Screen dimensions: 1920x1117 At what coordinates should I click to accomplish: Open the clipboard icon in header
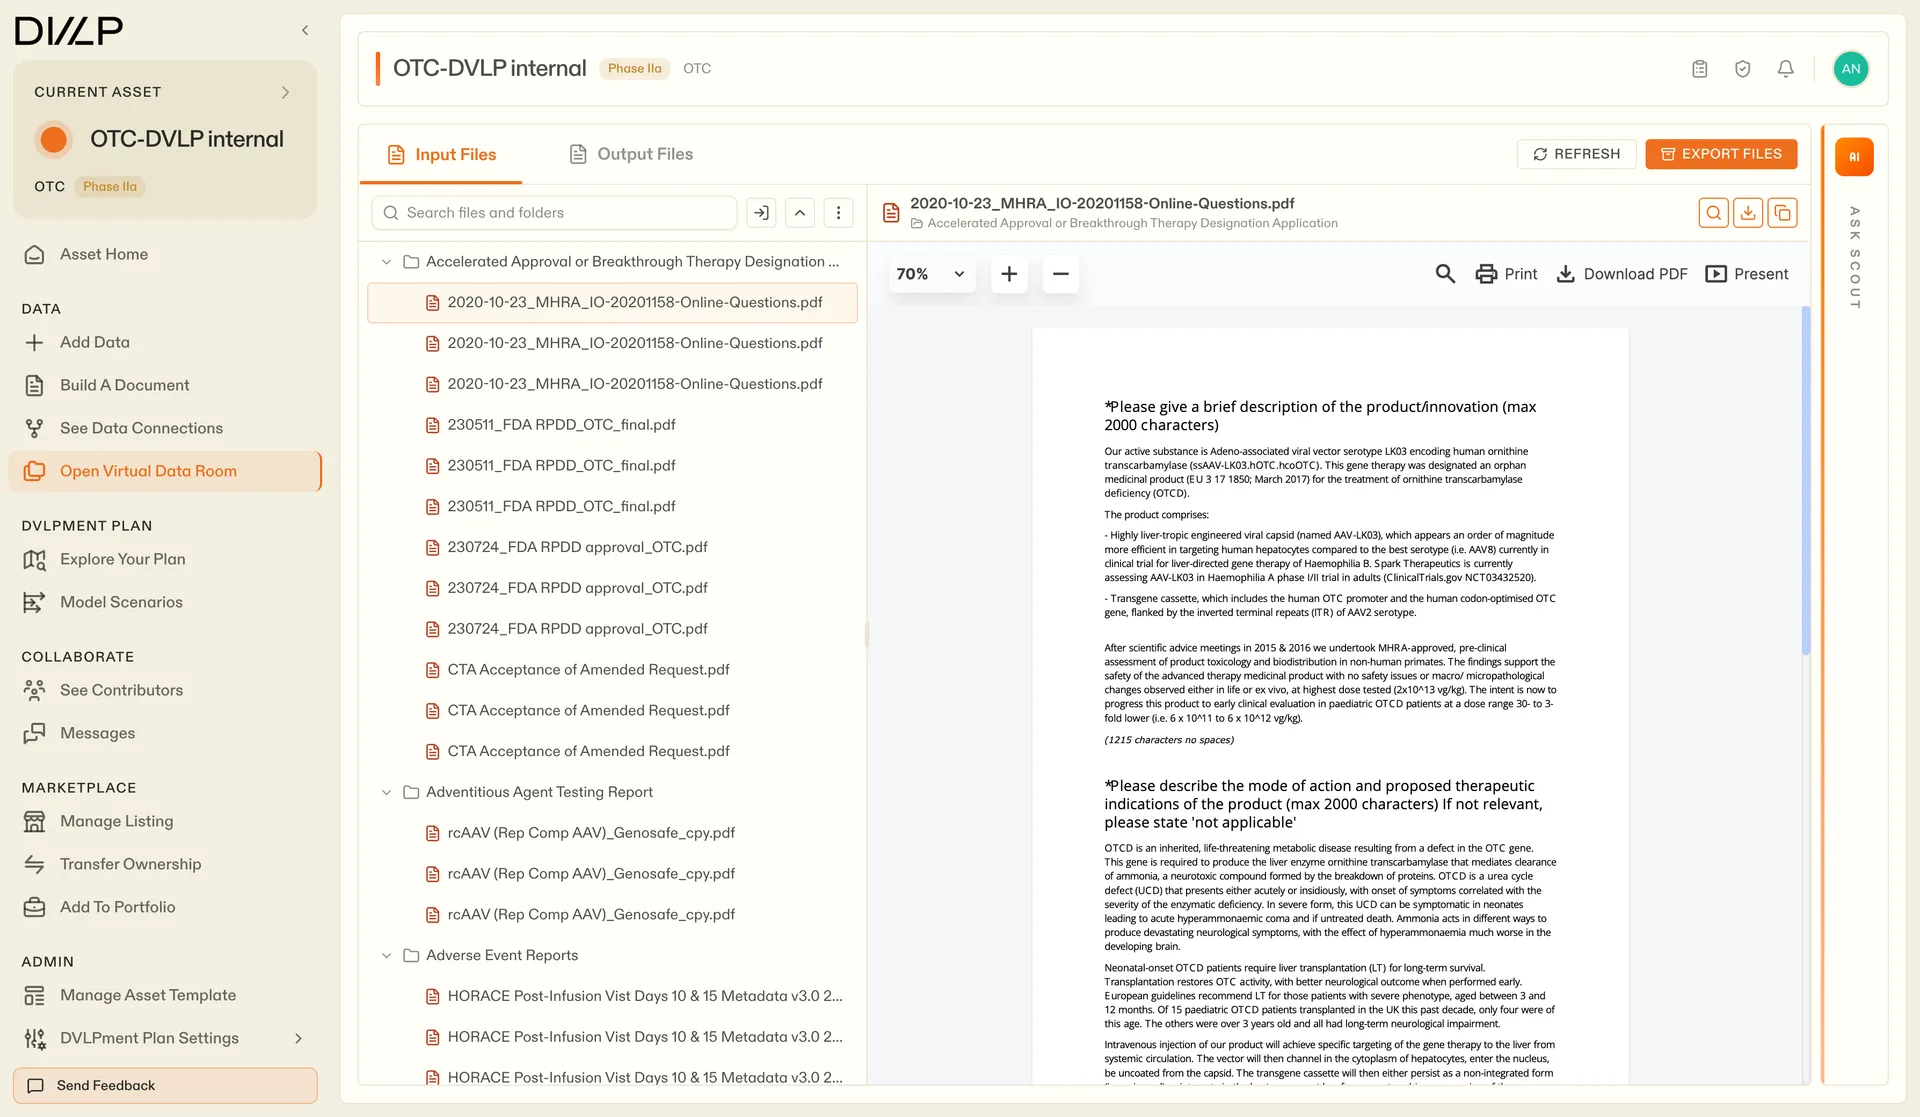point(1700,69)
